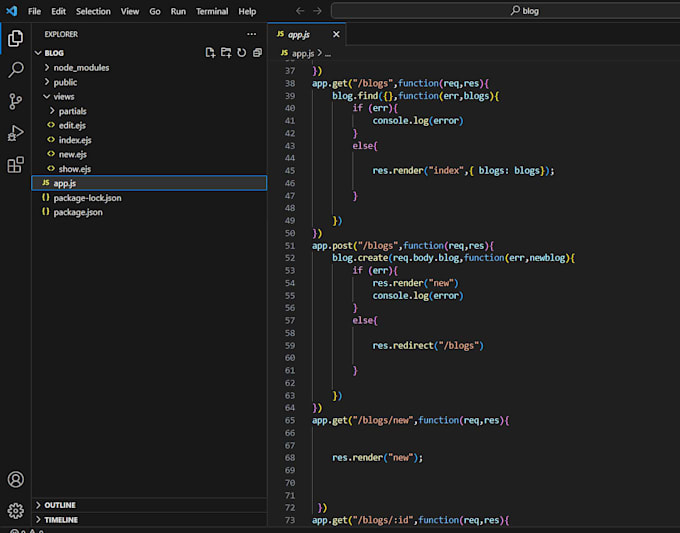Screen dimensions: 680x533
Task: Collapse all folders in Explorer
Action: (257, 53)
